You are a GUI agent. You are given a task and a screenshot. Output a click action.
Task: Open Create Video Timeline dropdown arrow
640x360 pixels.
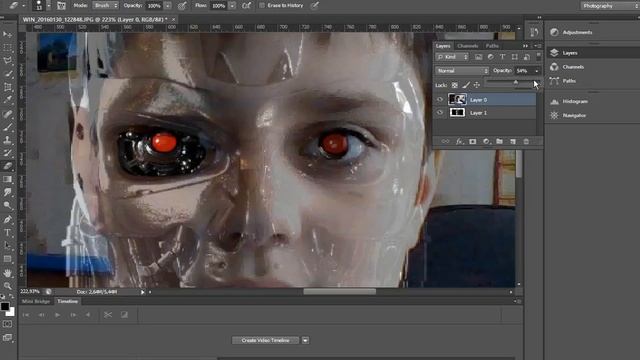[x=305, y=340]
